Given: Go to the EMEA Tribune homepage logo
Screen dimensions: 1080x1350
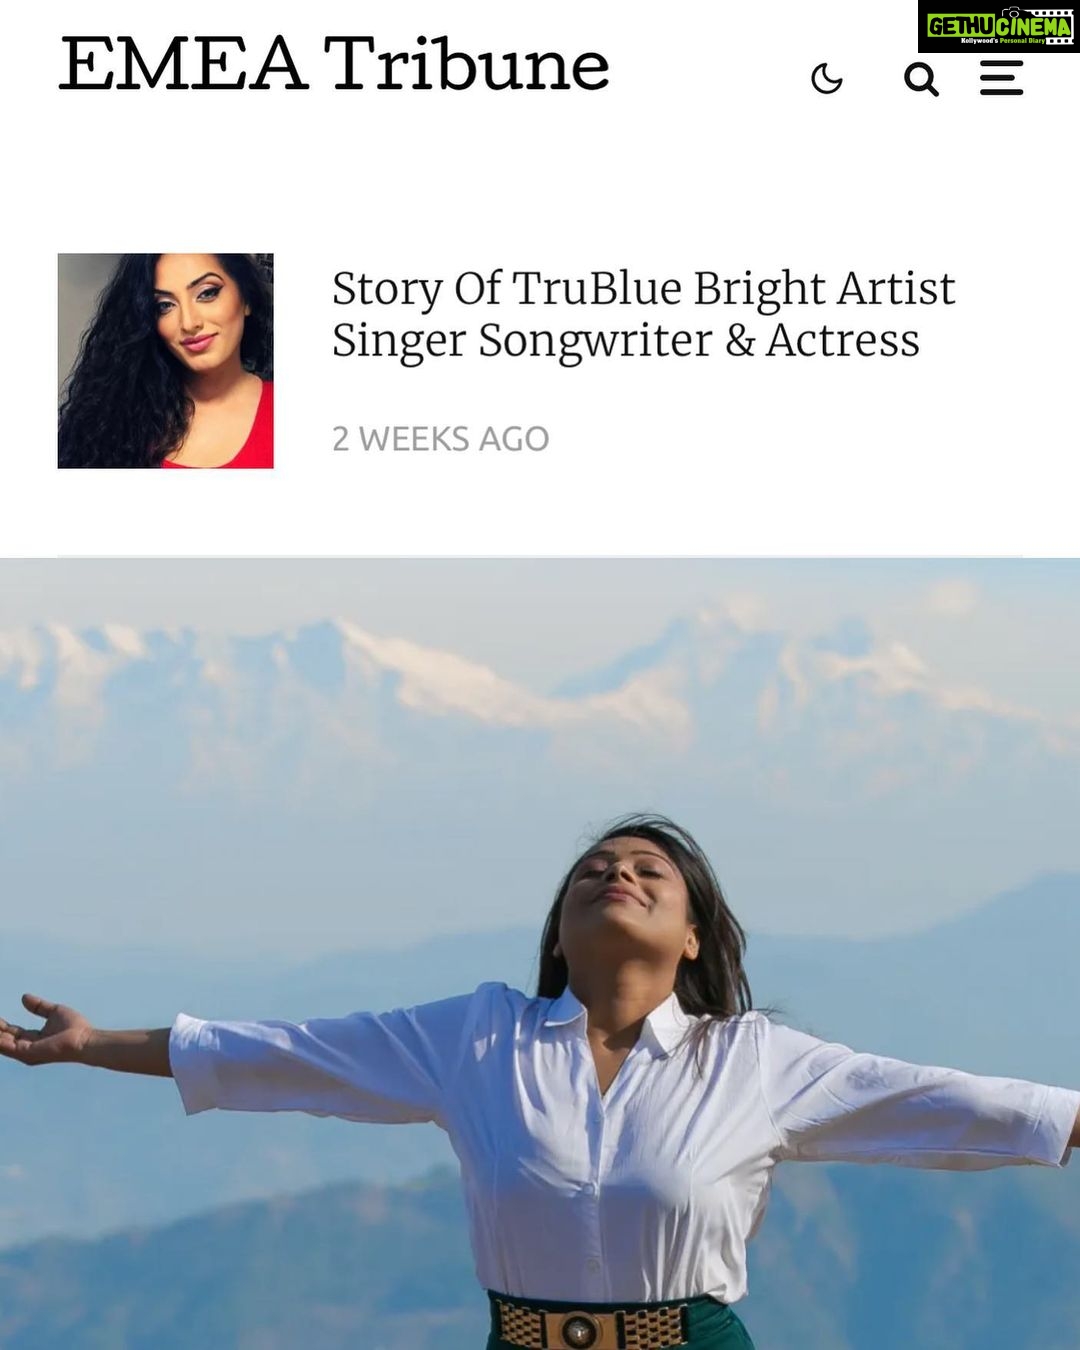Looking at the screenshot, I should click(334, 64).
